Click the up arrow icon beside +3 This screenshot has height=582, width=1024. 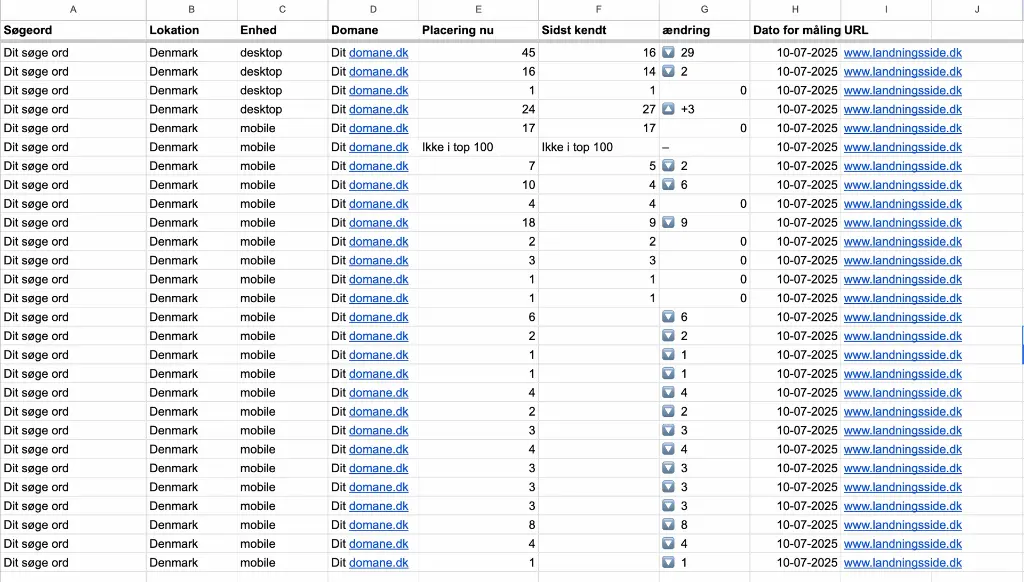[x=668, y=109]
